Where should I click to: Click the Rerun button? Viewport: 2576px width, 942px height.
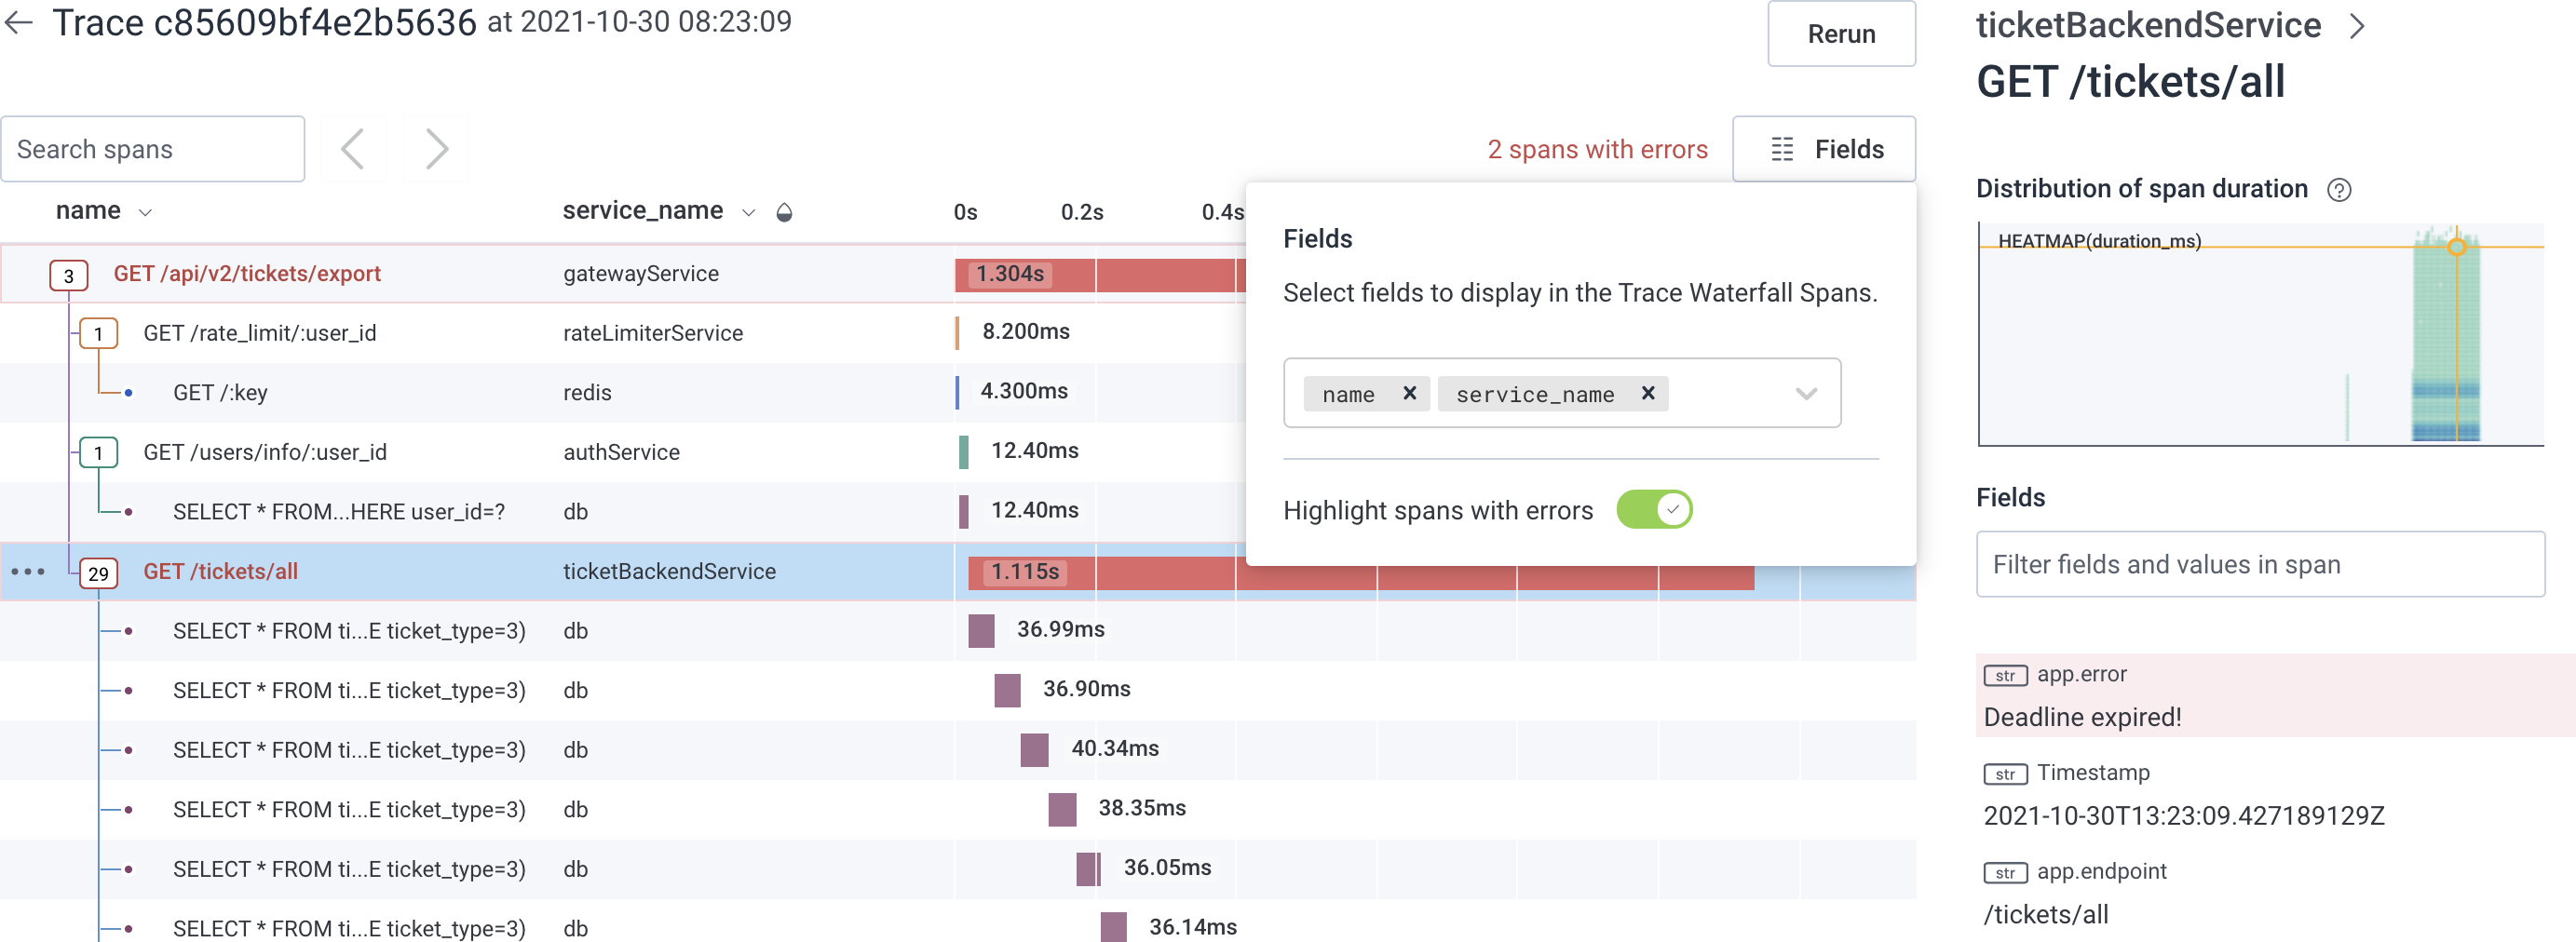tap(1841, 33)
